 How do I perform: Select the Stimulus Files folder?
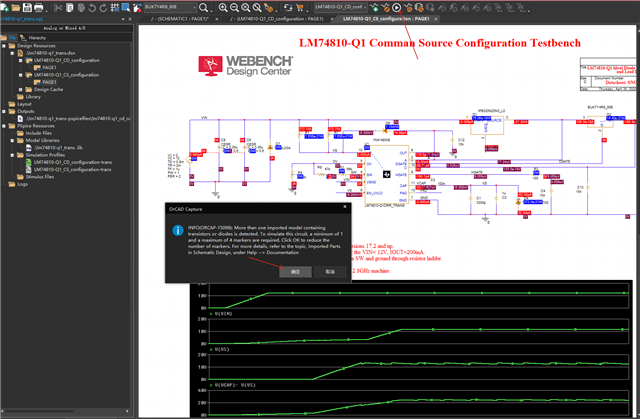click(40, 177)
